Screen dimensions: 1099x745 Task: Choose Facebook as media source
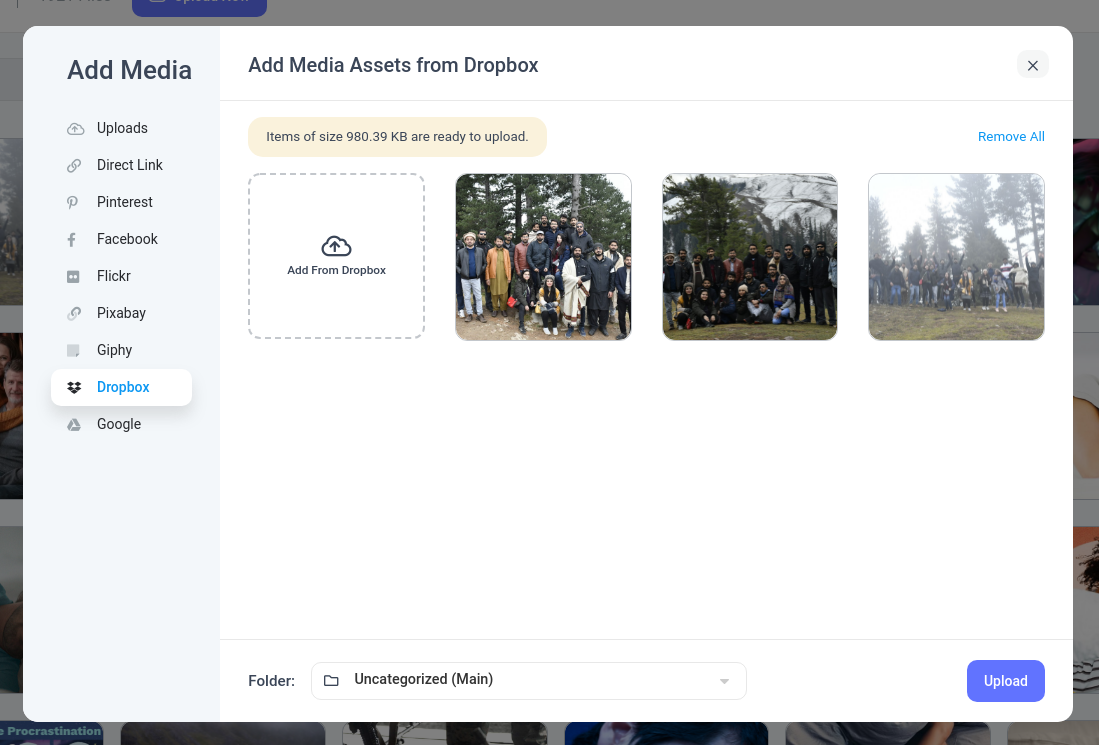point(121,240)
